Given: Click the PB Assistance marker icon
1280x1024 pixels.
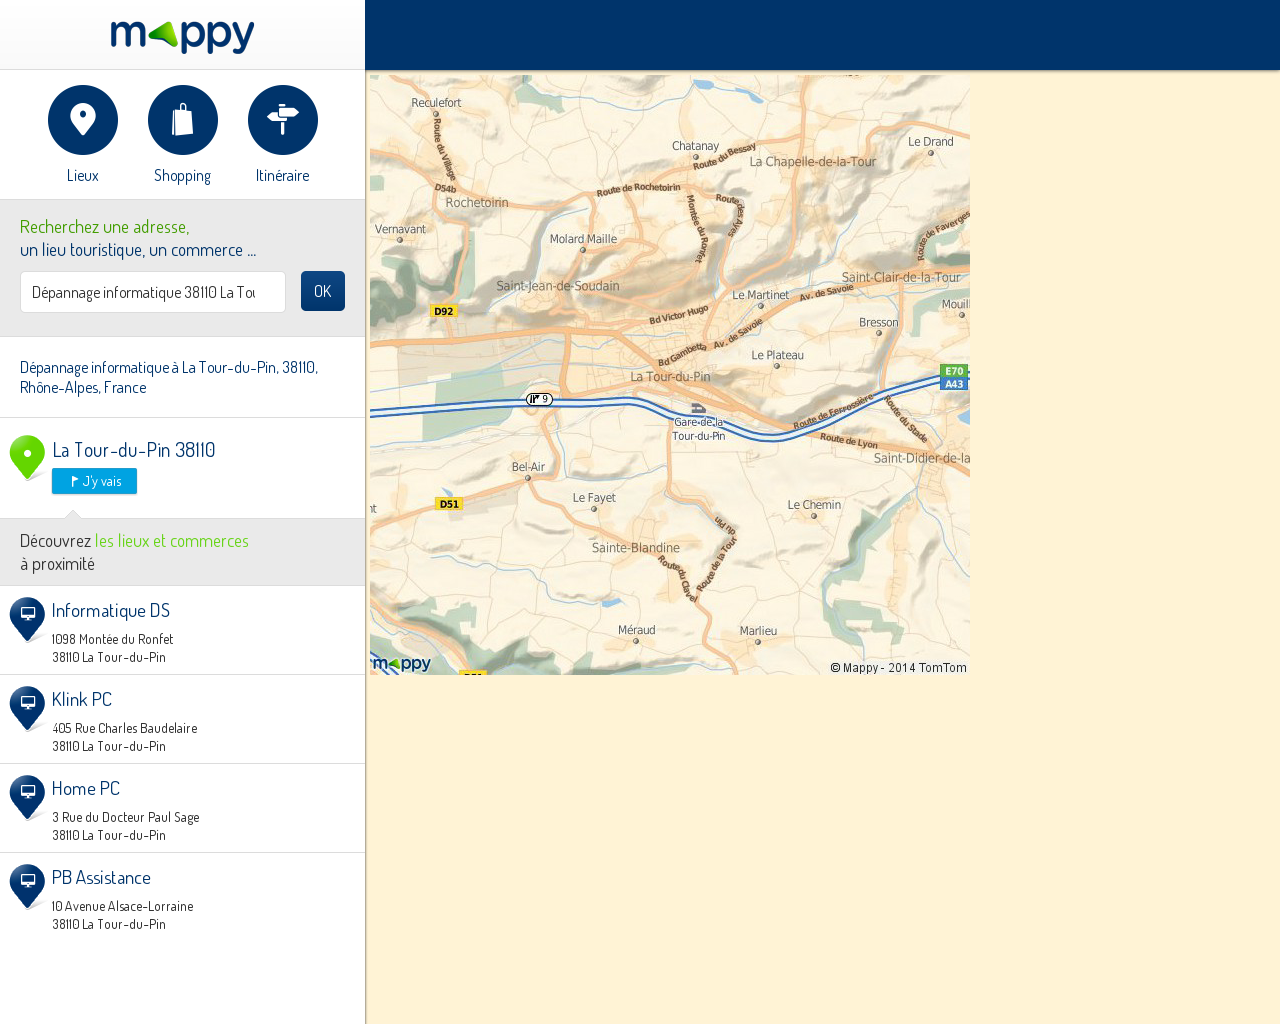Looking at the screenshot, I should click(x=27, y=886).
